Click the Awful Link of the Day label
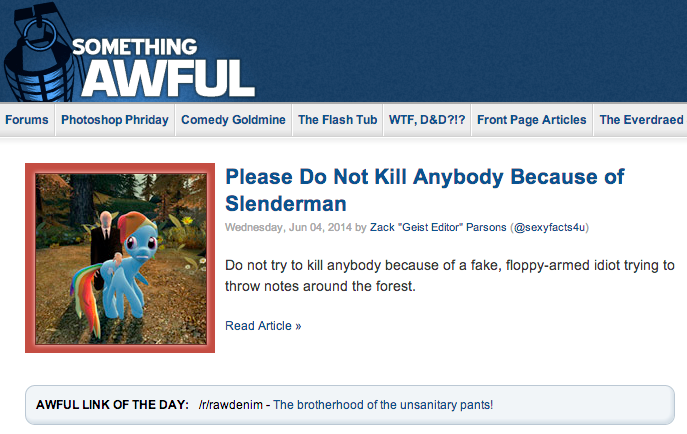 tap(112, 405)
